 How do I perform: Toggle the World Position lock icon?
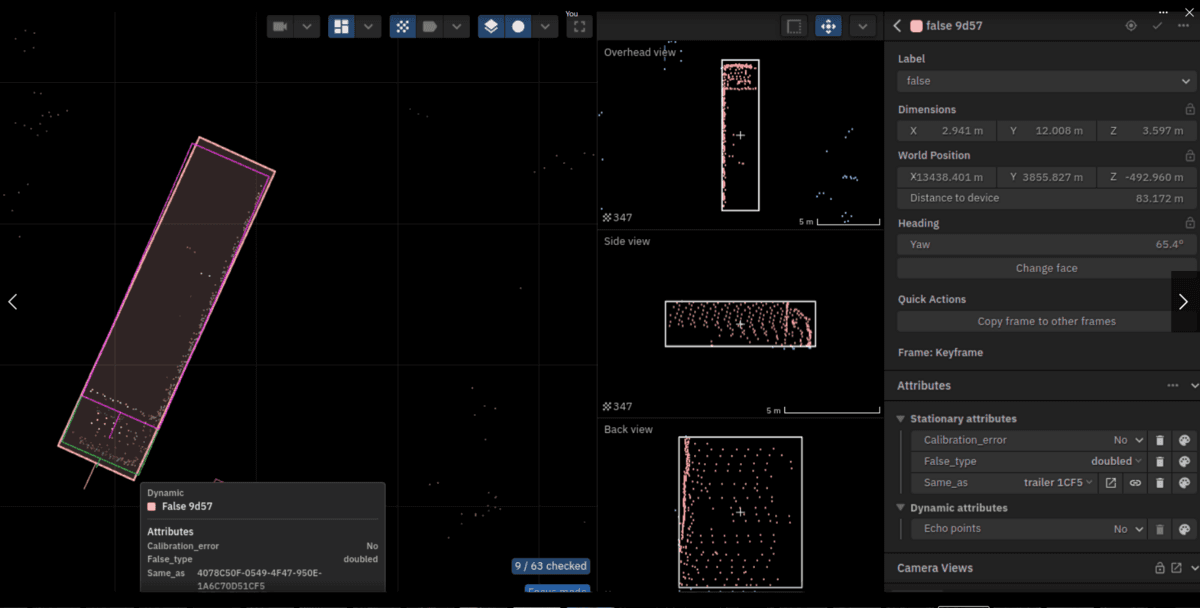tap(1189, 156)
